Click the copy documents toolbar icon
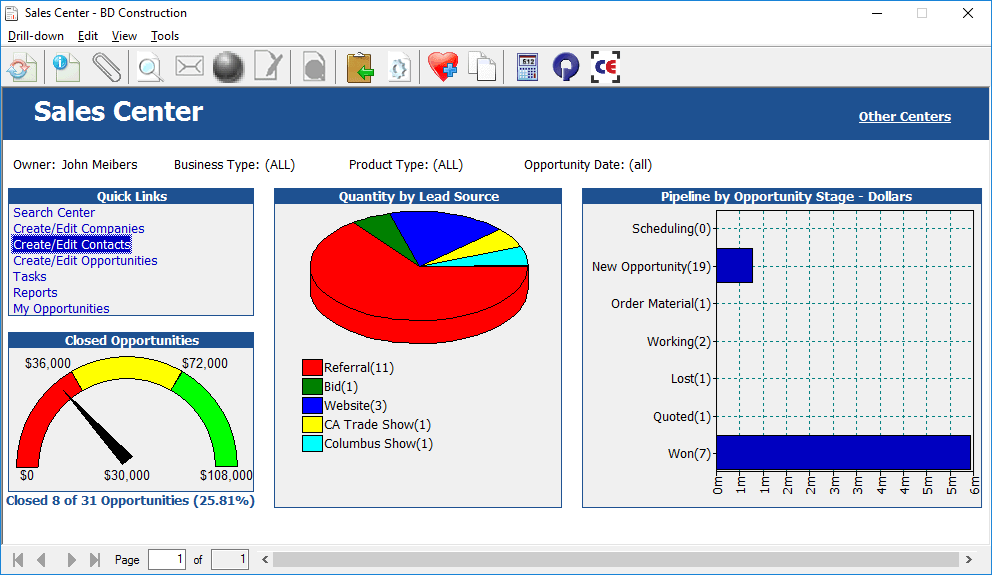This screenshot has width=992, height=575. click(482, 67)
